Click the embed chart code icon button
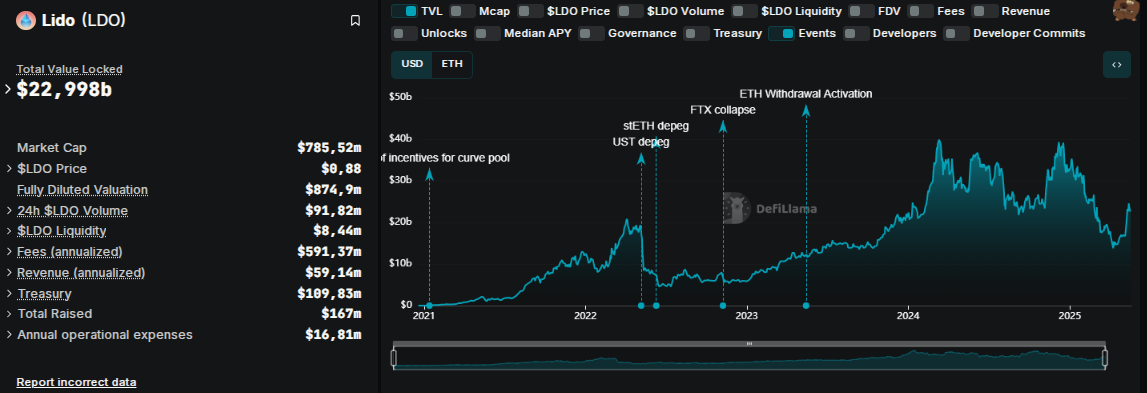Viewport: 1147px width, 393px height. pyautogui.click(x=1117, y=64)
